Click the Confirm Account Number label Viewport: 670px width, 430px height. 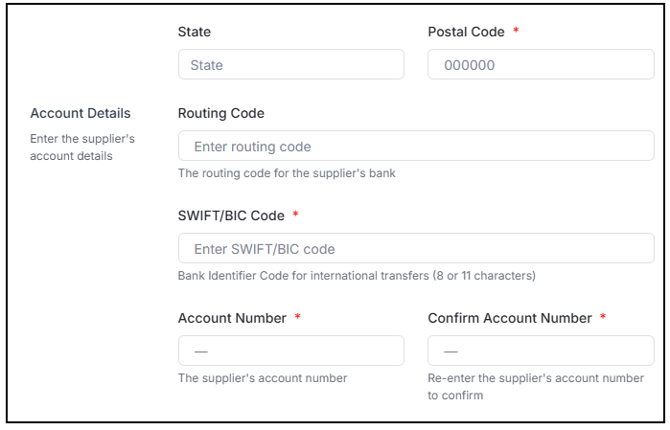[510, 318]
